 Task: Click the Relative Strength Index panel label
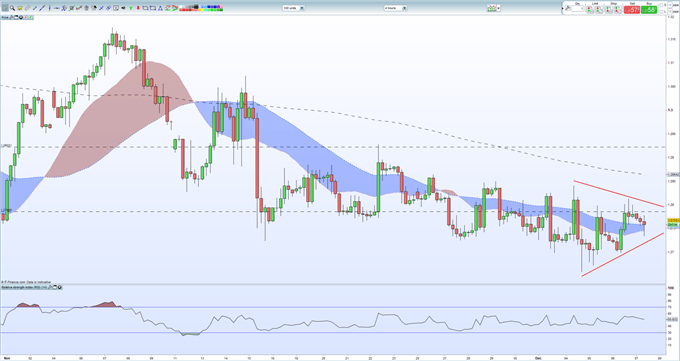tap(24, 287)
